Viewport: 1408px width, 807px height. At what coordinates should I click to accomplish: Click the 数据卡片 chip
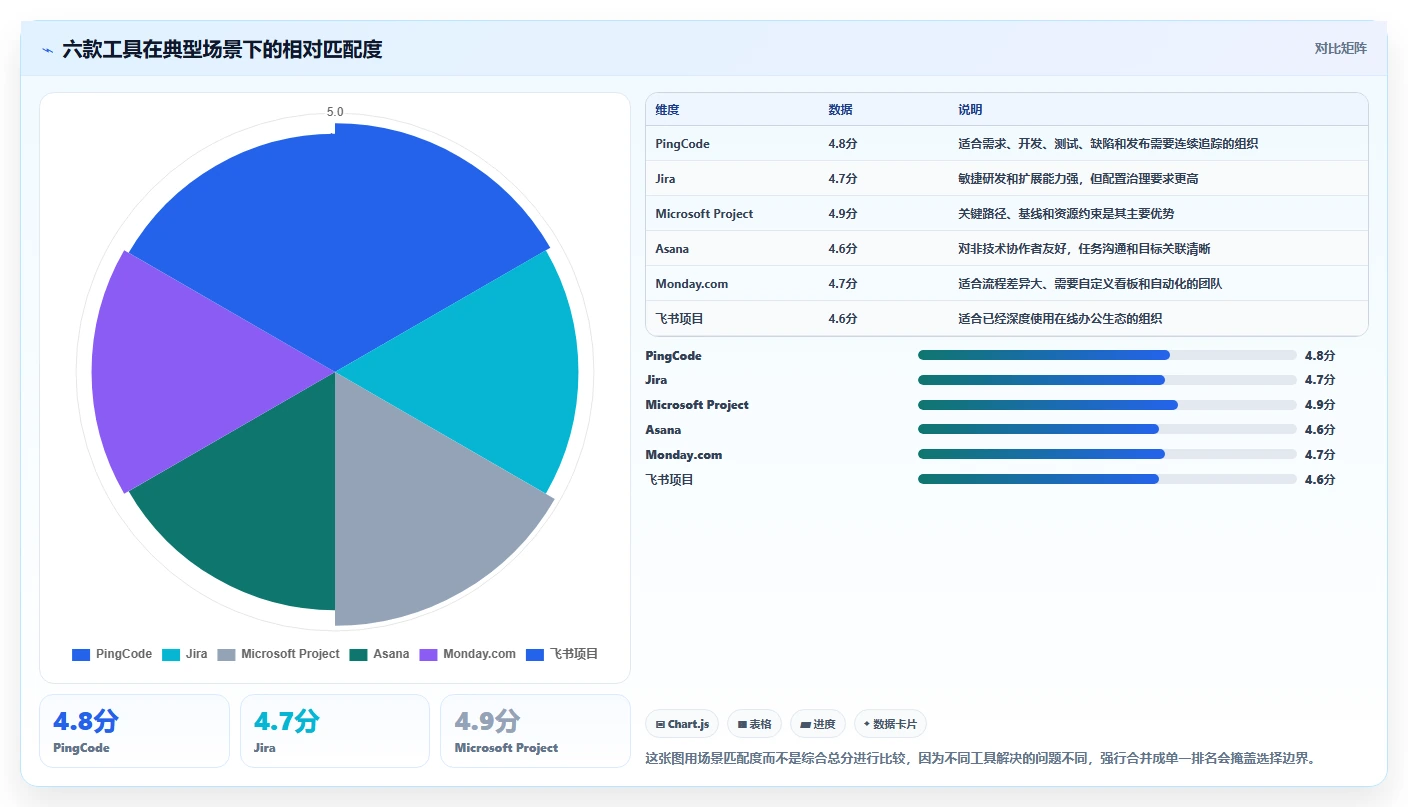890,724
